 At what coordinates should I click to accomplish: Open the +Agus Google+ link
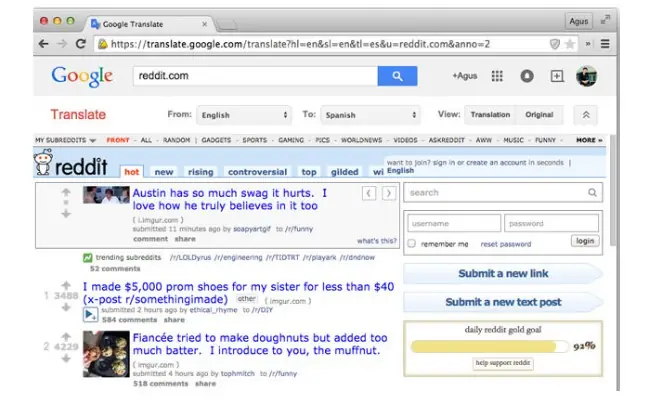click(x=465, y=76)
